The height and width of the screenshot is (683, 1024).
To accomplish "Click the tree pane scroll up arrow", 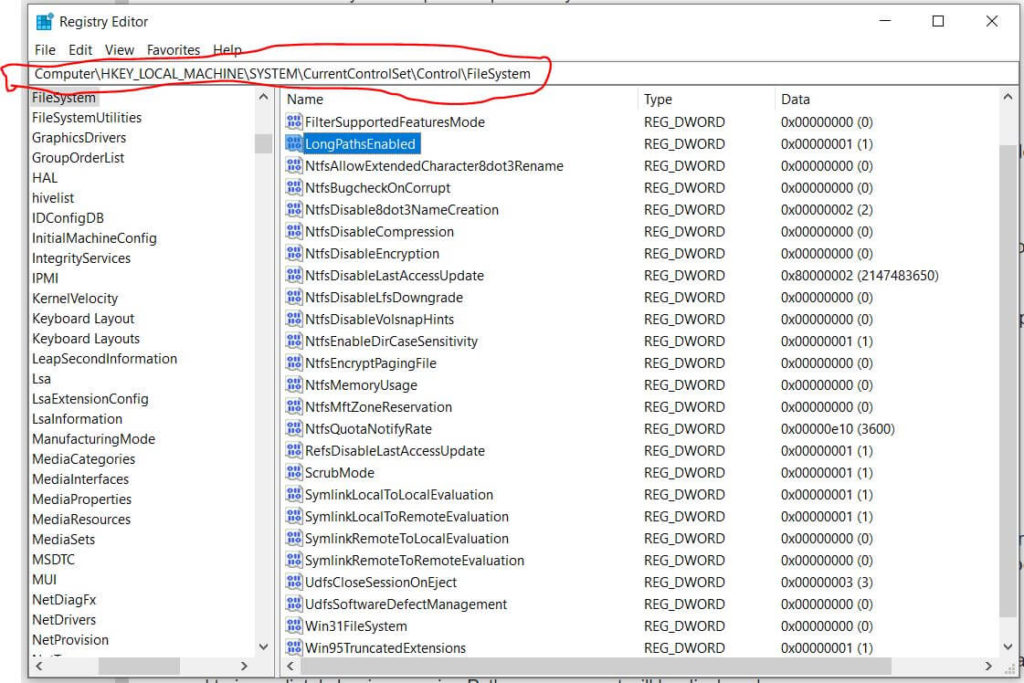I will coord(264,97).
